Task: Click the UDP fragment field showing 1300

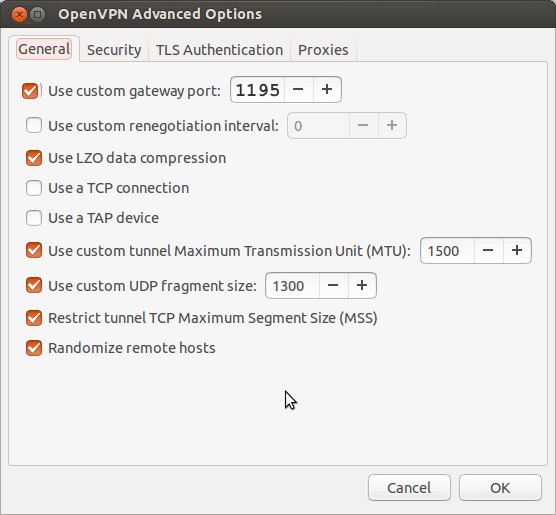Action: click(293, 286)
